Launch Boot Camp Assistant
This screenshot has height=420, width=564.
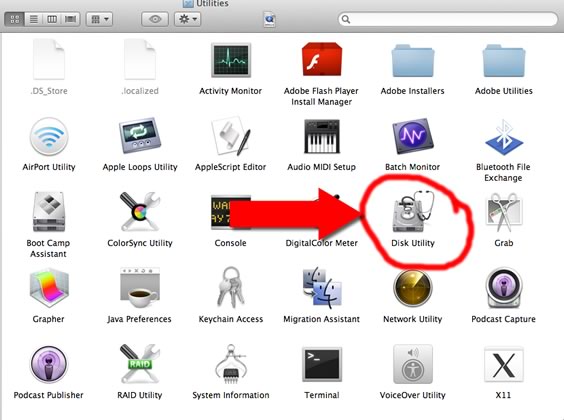[x=49, y=212]
